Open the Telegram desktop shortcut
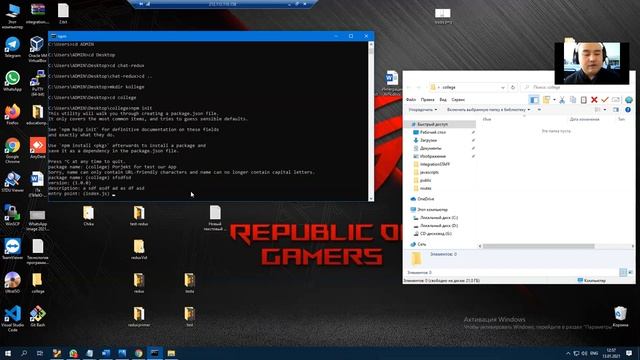 click(12, 46)
